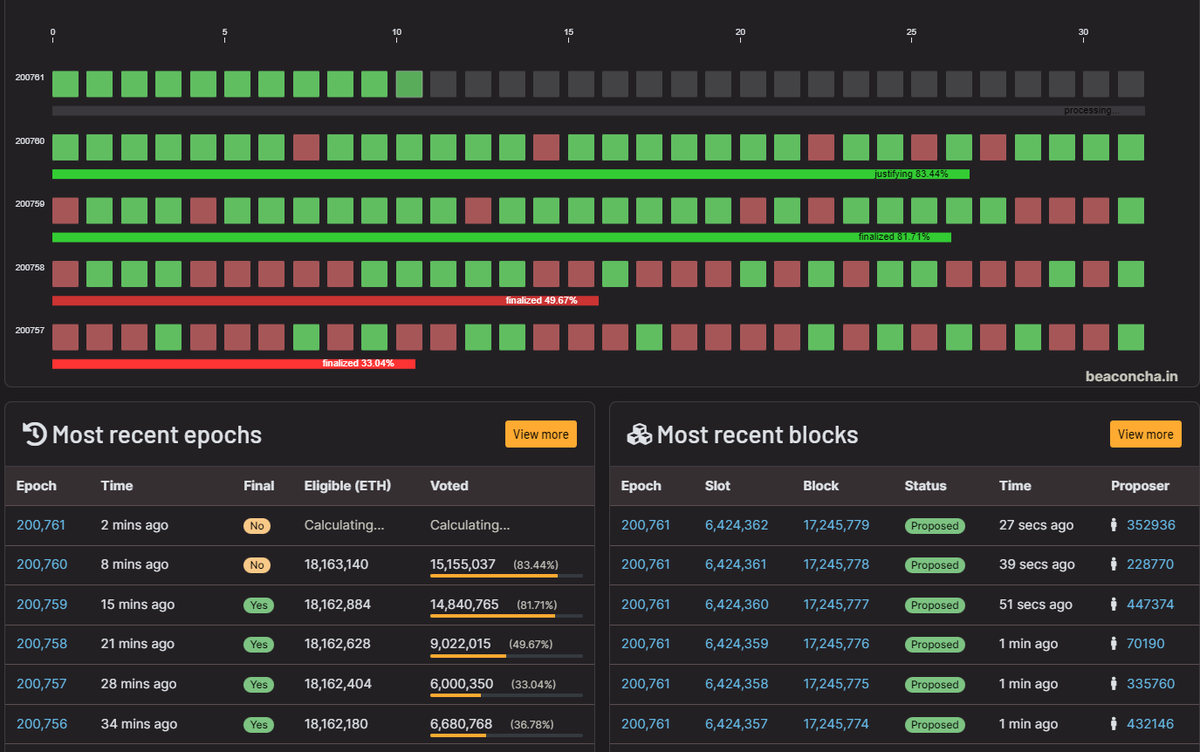This screenshot has width=1200, height=752.
Task: Click the cubes icon beside Most recent blocks
Action: (639, 434)
